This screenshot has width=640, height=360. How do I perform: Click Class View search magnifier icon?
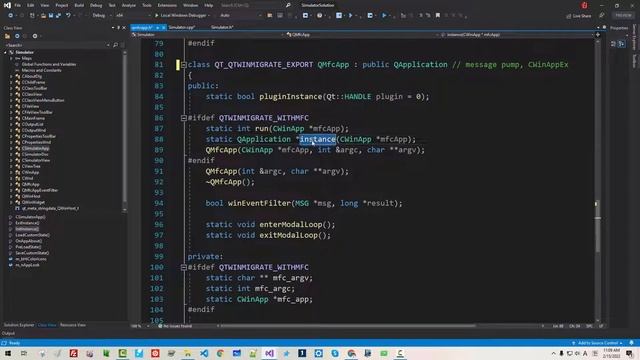116,45
